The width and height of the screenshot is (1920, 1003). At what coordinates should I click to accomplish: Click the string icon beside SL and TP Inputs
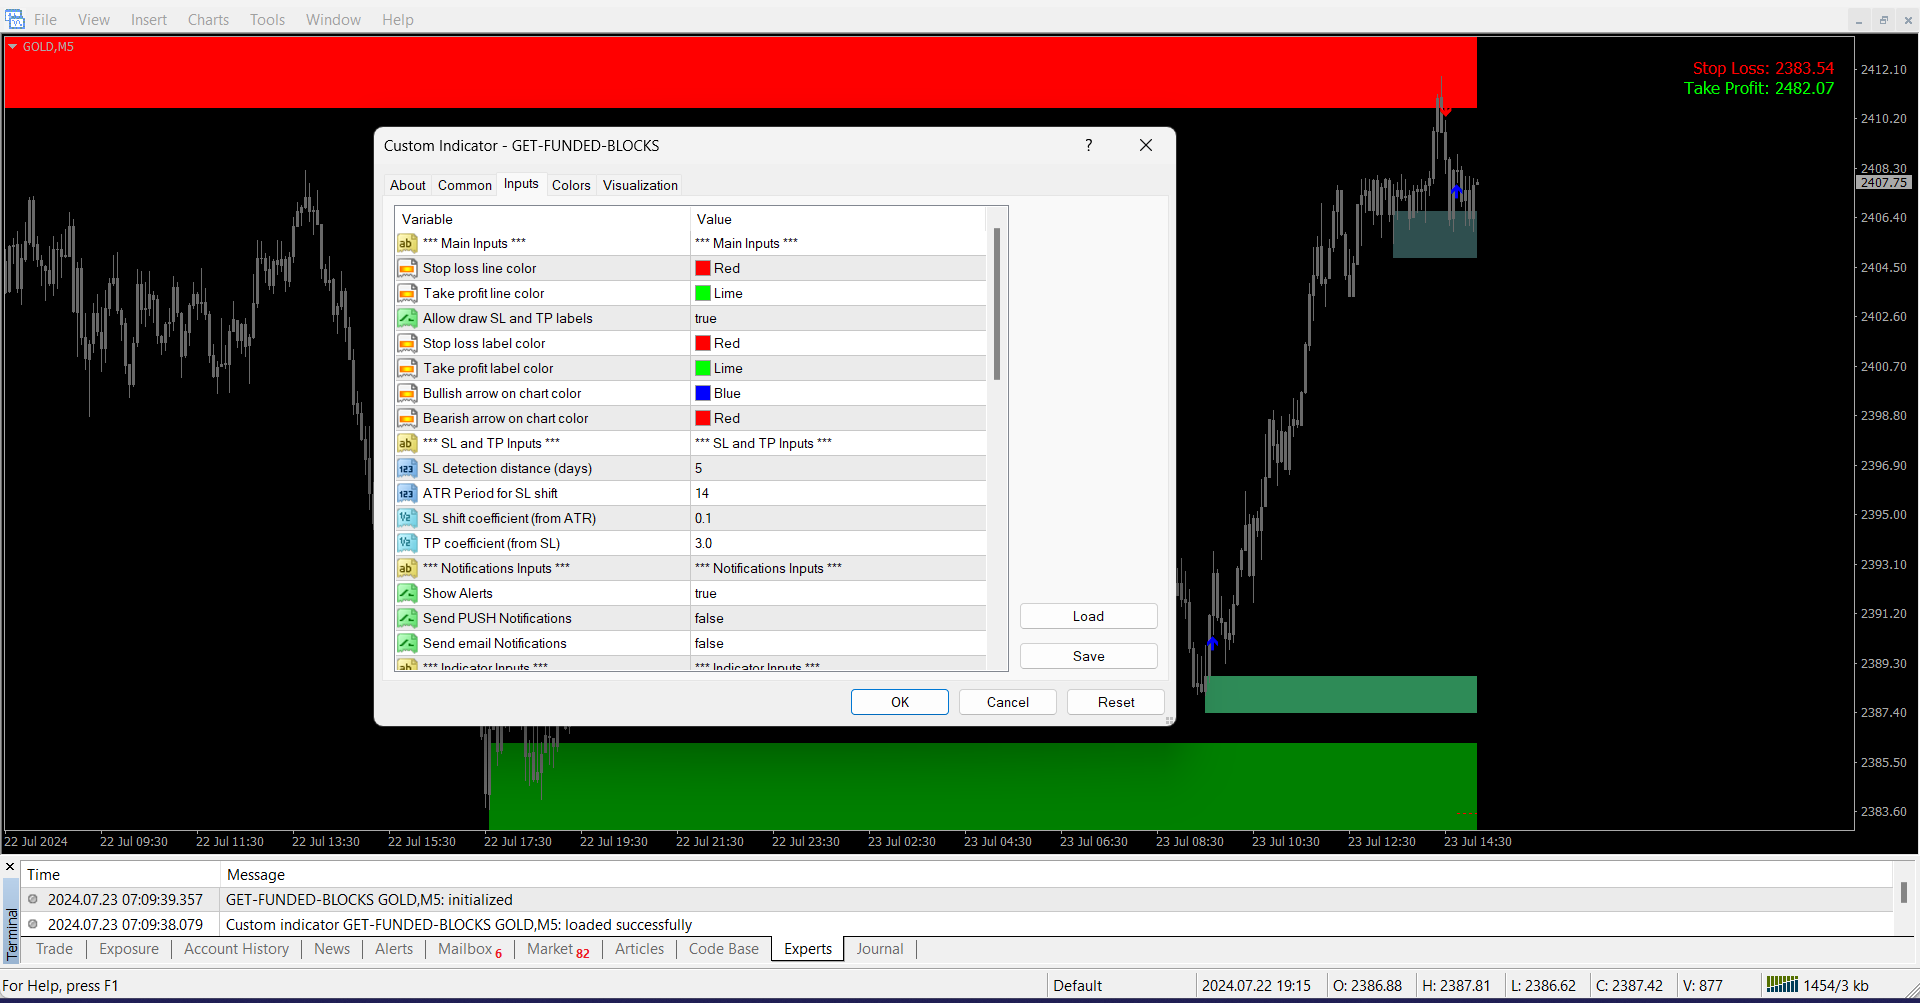[x=407, y=443]
